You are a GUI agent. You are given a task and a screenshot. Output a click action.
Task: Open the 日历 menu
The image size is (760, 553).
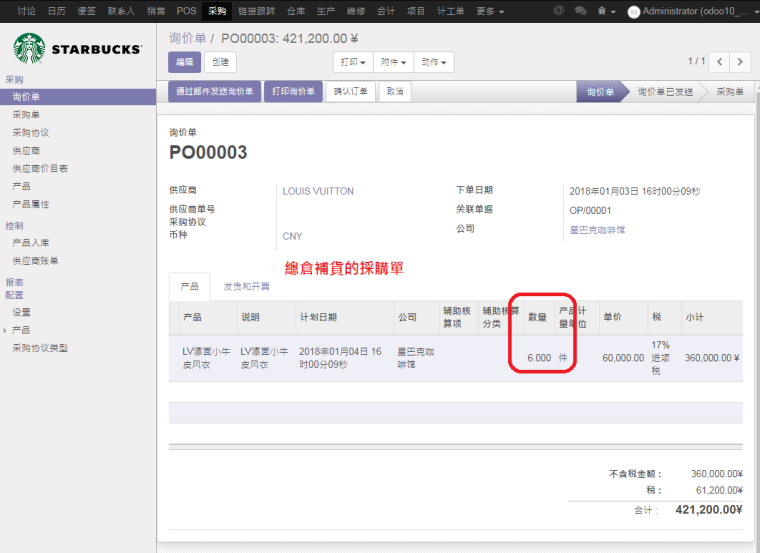click(x=56, y=11)
